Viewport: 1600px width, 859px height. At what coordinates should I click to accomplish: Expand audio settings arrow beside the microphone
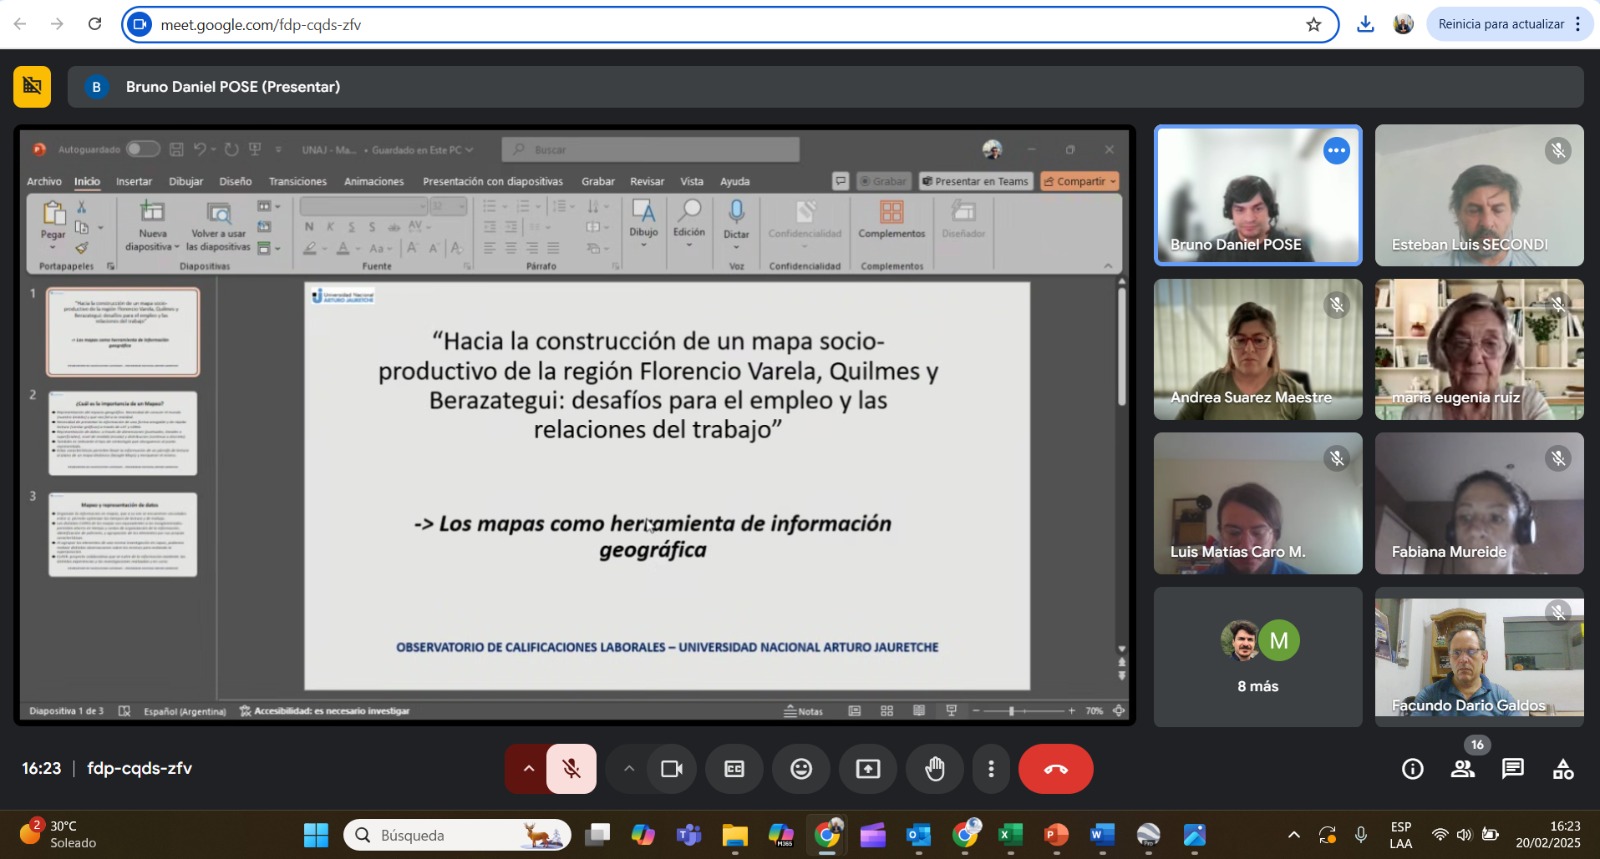(x=528, y=769)
